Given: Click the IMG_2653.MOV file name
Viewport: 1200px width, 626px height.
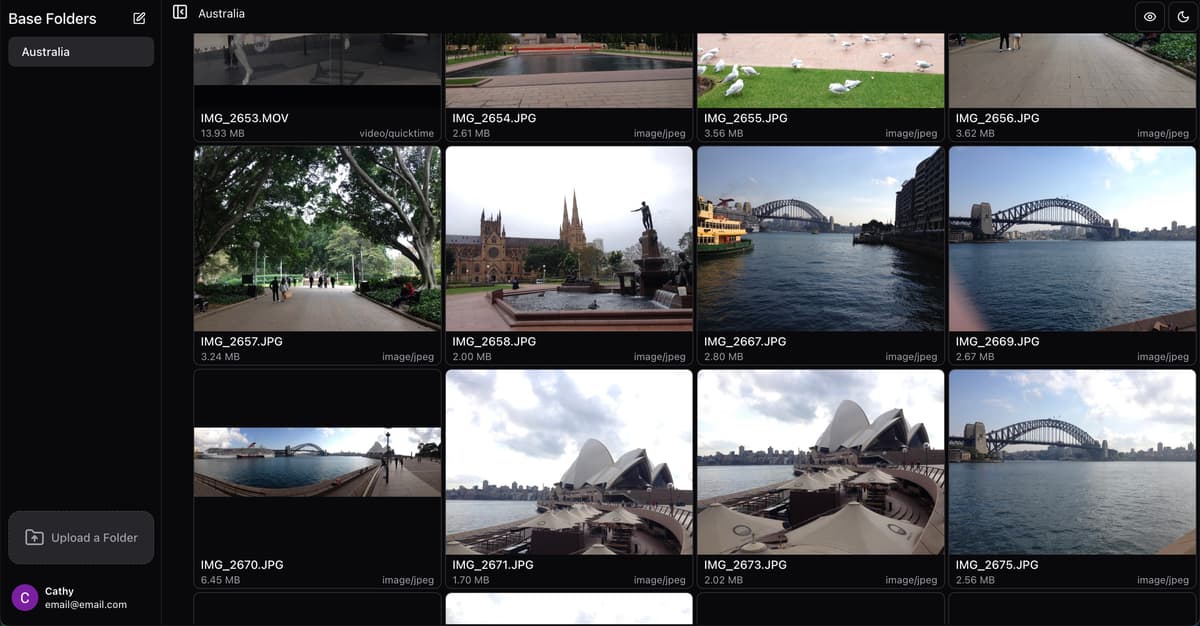Looking at the screenshot, I should tap(244, 118).
